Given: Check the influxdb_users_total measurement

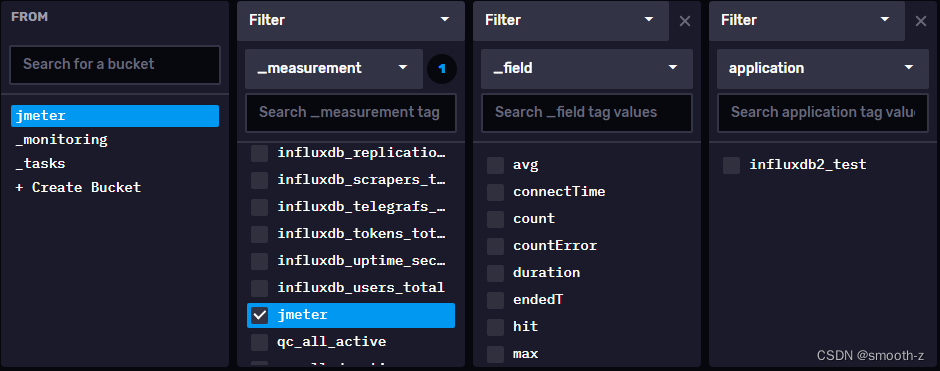Looking at the screenshot, I should coord(260,288).
